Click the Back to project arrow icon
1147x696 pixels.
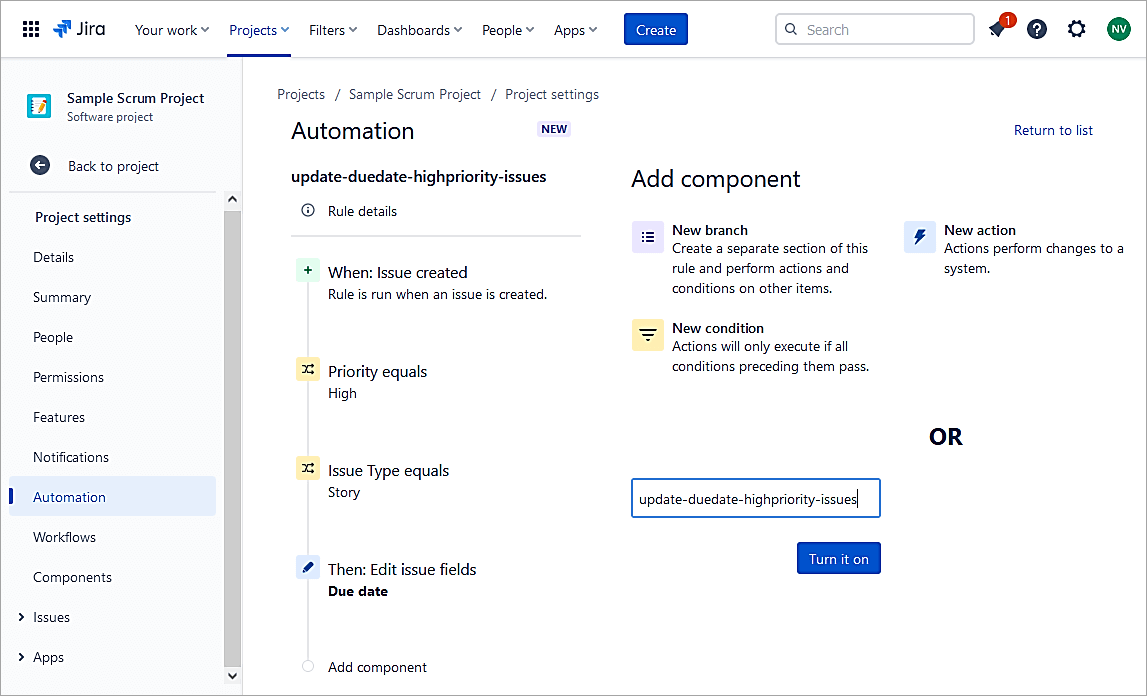pos(40,166)
